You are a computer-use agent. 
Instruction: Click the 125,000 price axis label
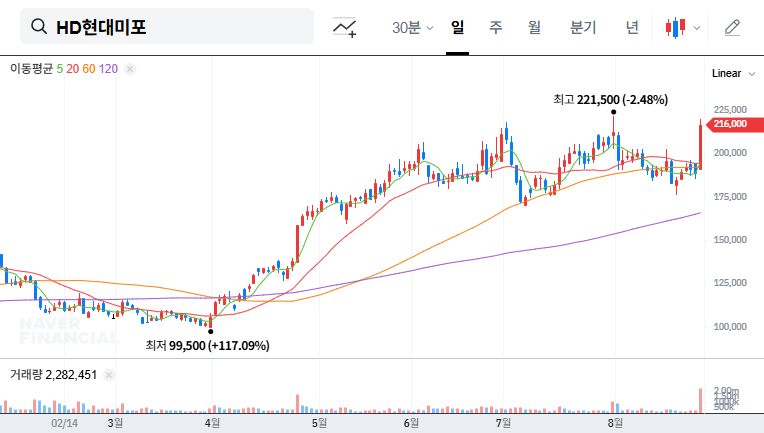(730, 283)
